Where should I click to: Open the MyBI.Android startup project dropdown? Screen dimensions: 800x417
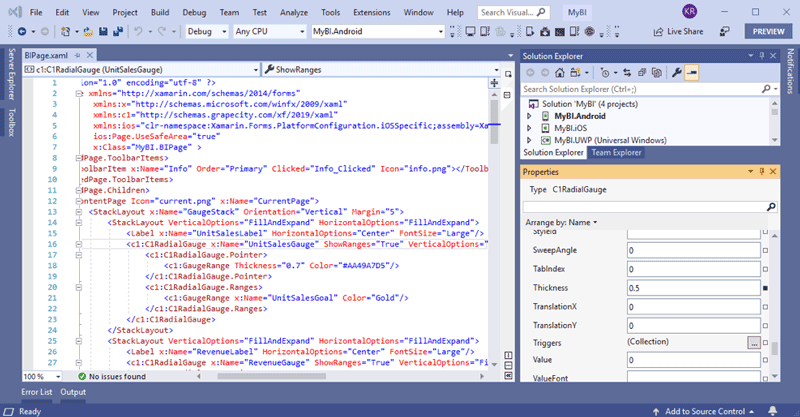pyautogui.click(x=378, y=32)
